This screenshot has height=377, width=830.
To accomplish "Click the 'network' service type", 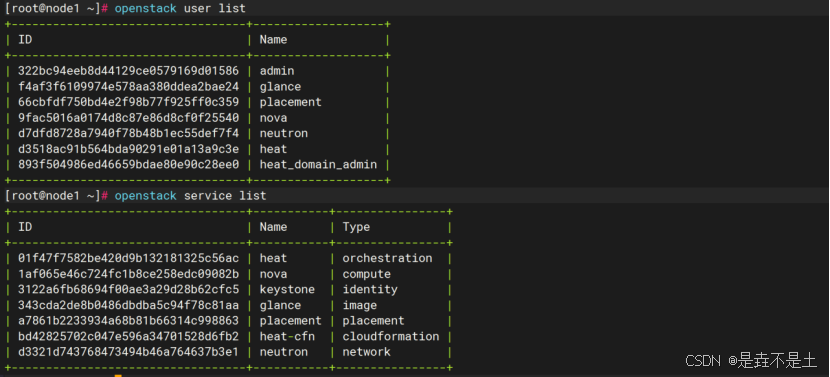I will click(366, 352).
